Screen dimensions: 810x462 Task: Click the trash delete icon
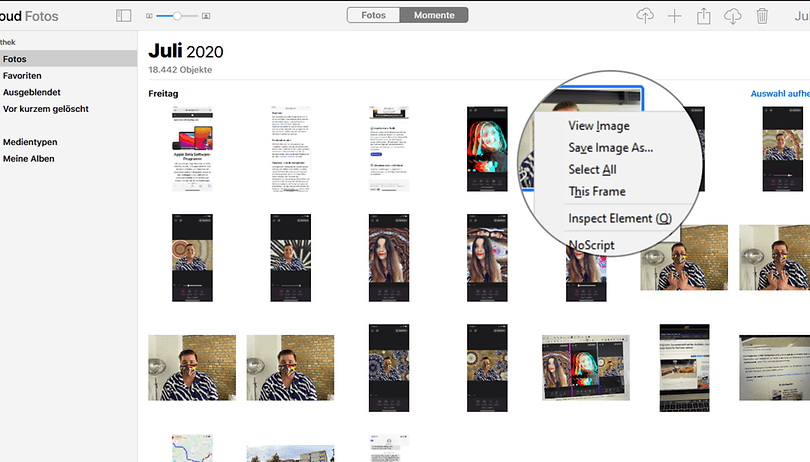[x=762, y=16]
